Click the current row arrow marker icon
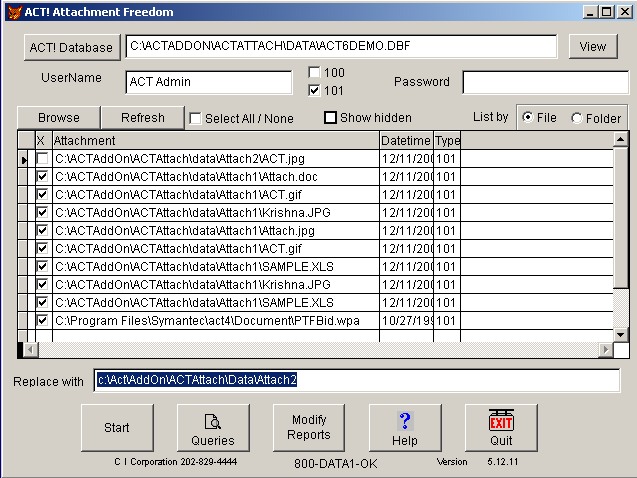The height and width of the screenshot is (478, 637). point(24,160)
